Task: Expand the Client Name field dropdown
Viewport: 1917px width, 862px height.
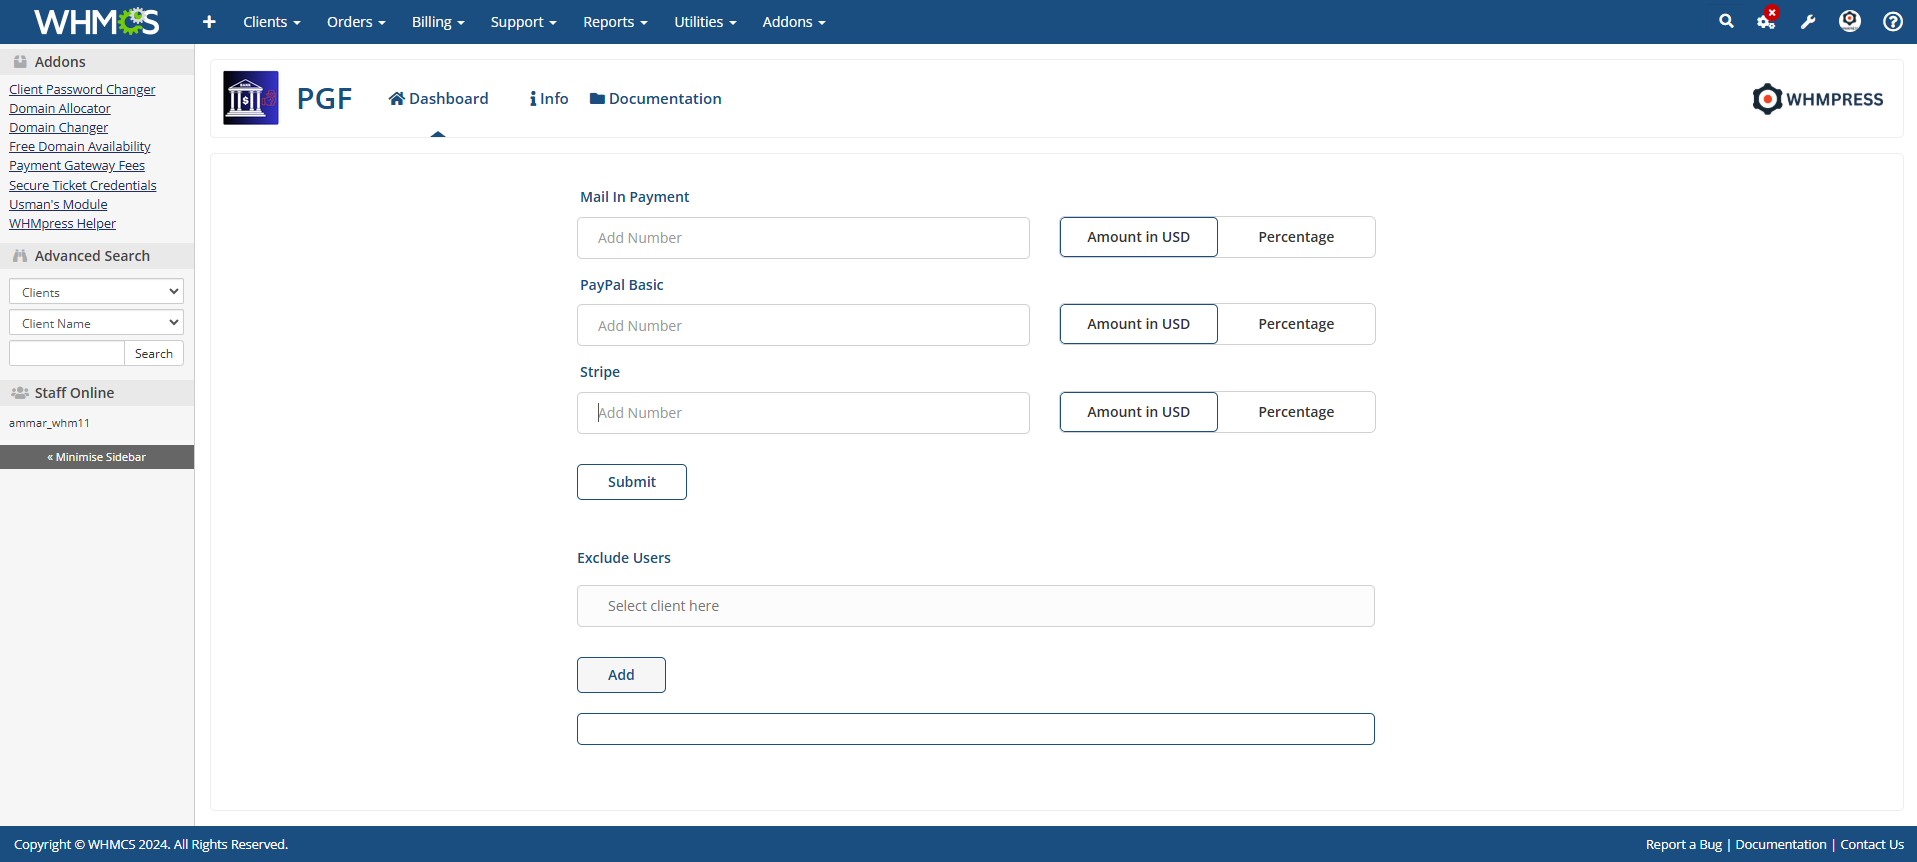Action: 96,323
